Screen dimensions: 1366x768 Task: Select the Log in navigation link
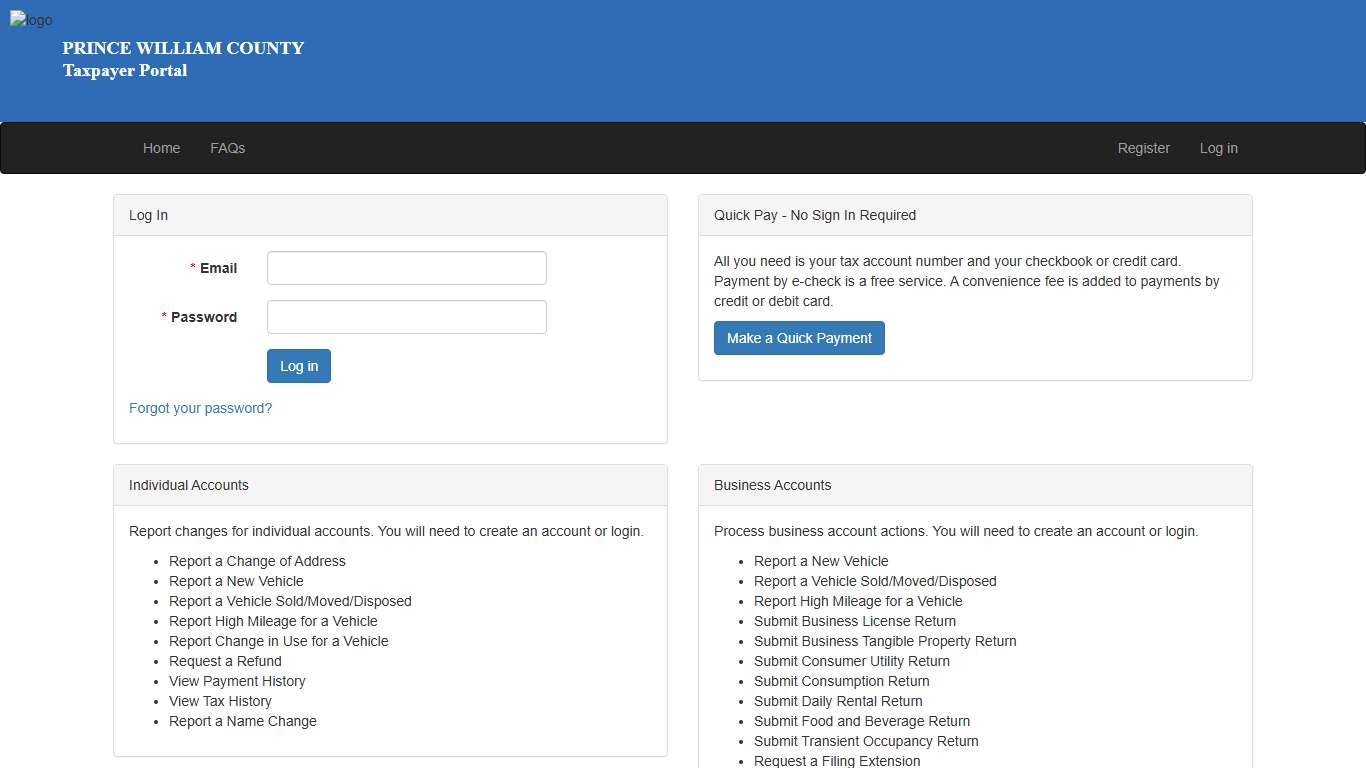point(1218,148)
